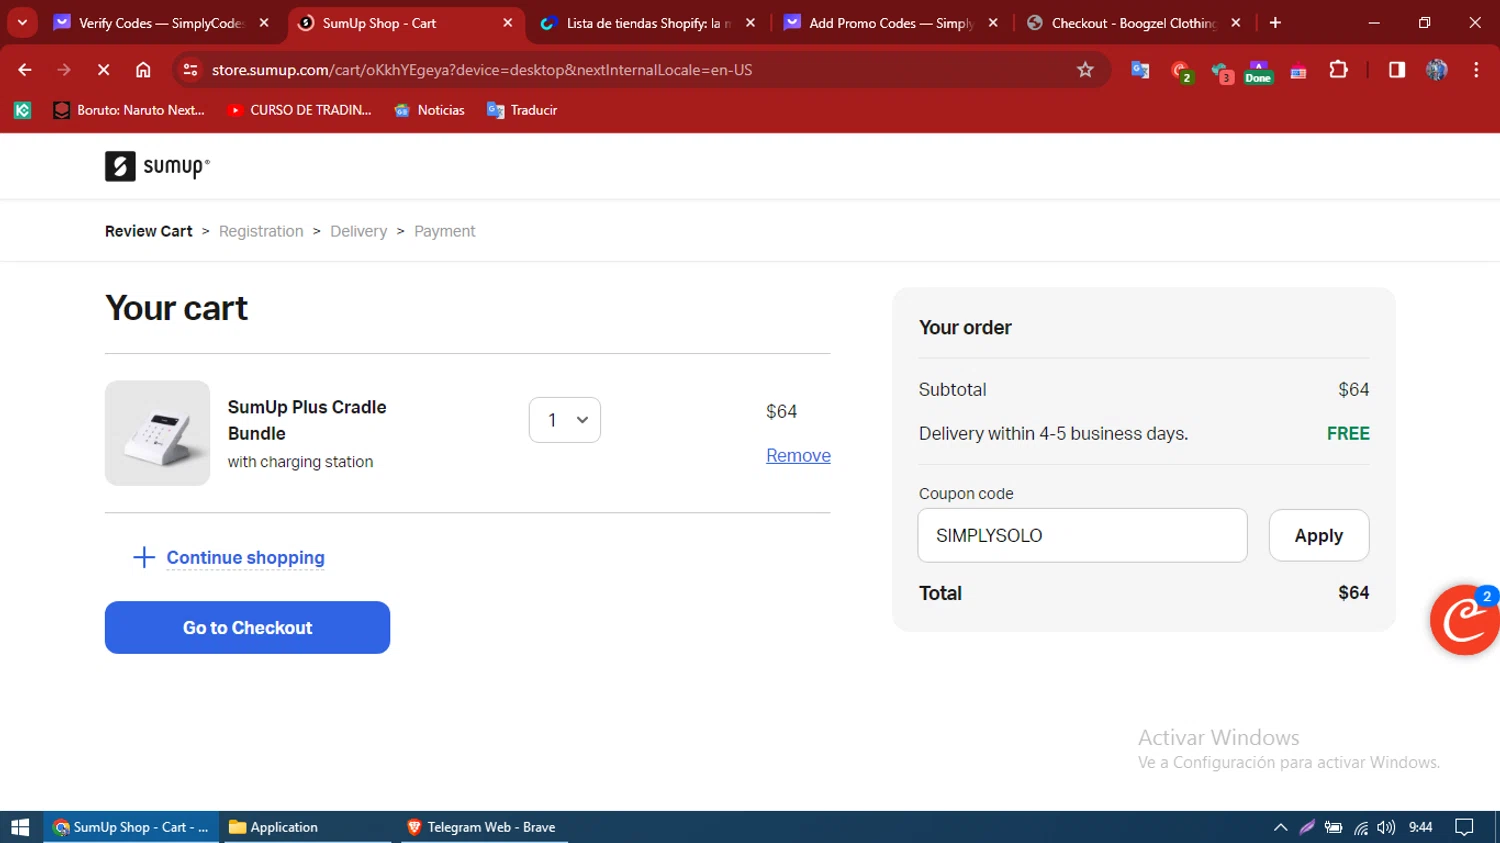Close the Verify Codes tab
The width and height of the screenshot is (1500, 843).
point(264,22)
